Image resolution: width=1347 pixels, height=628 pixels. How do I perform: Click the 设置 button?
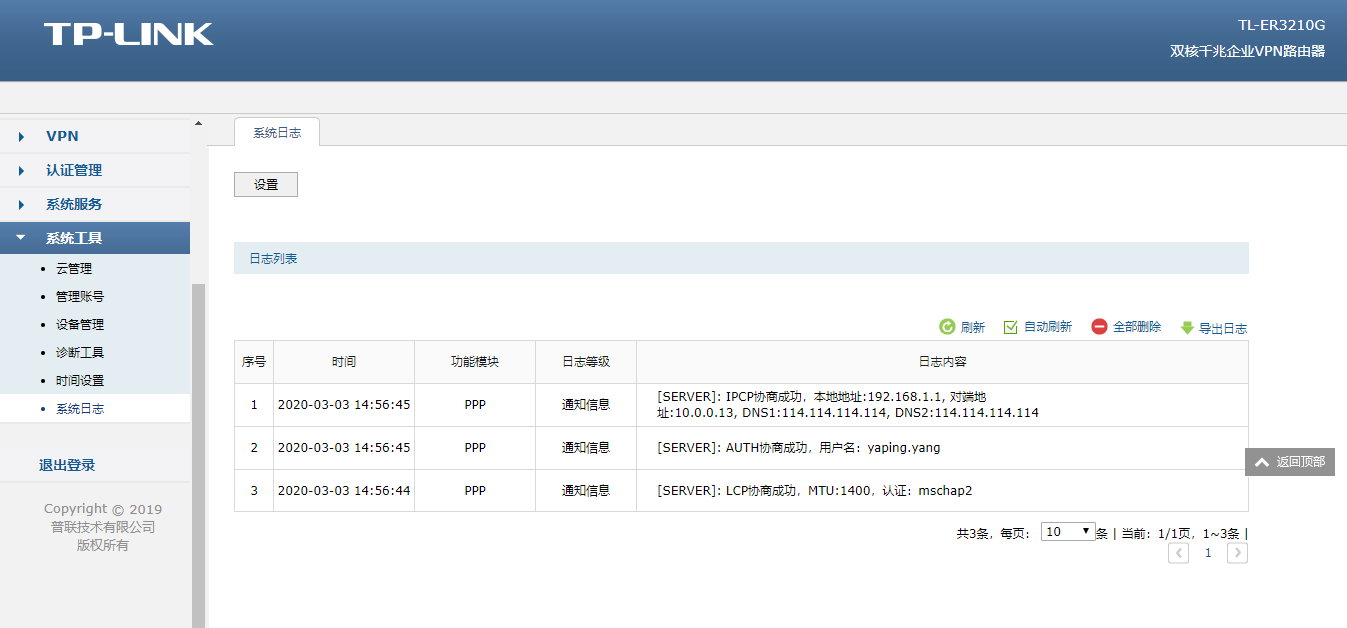click(266, 185)
